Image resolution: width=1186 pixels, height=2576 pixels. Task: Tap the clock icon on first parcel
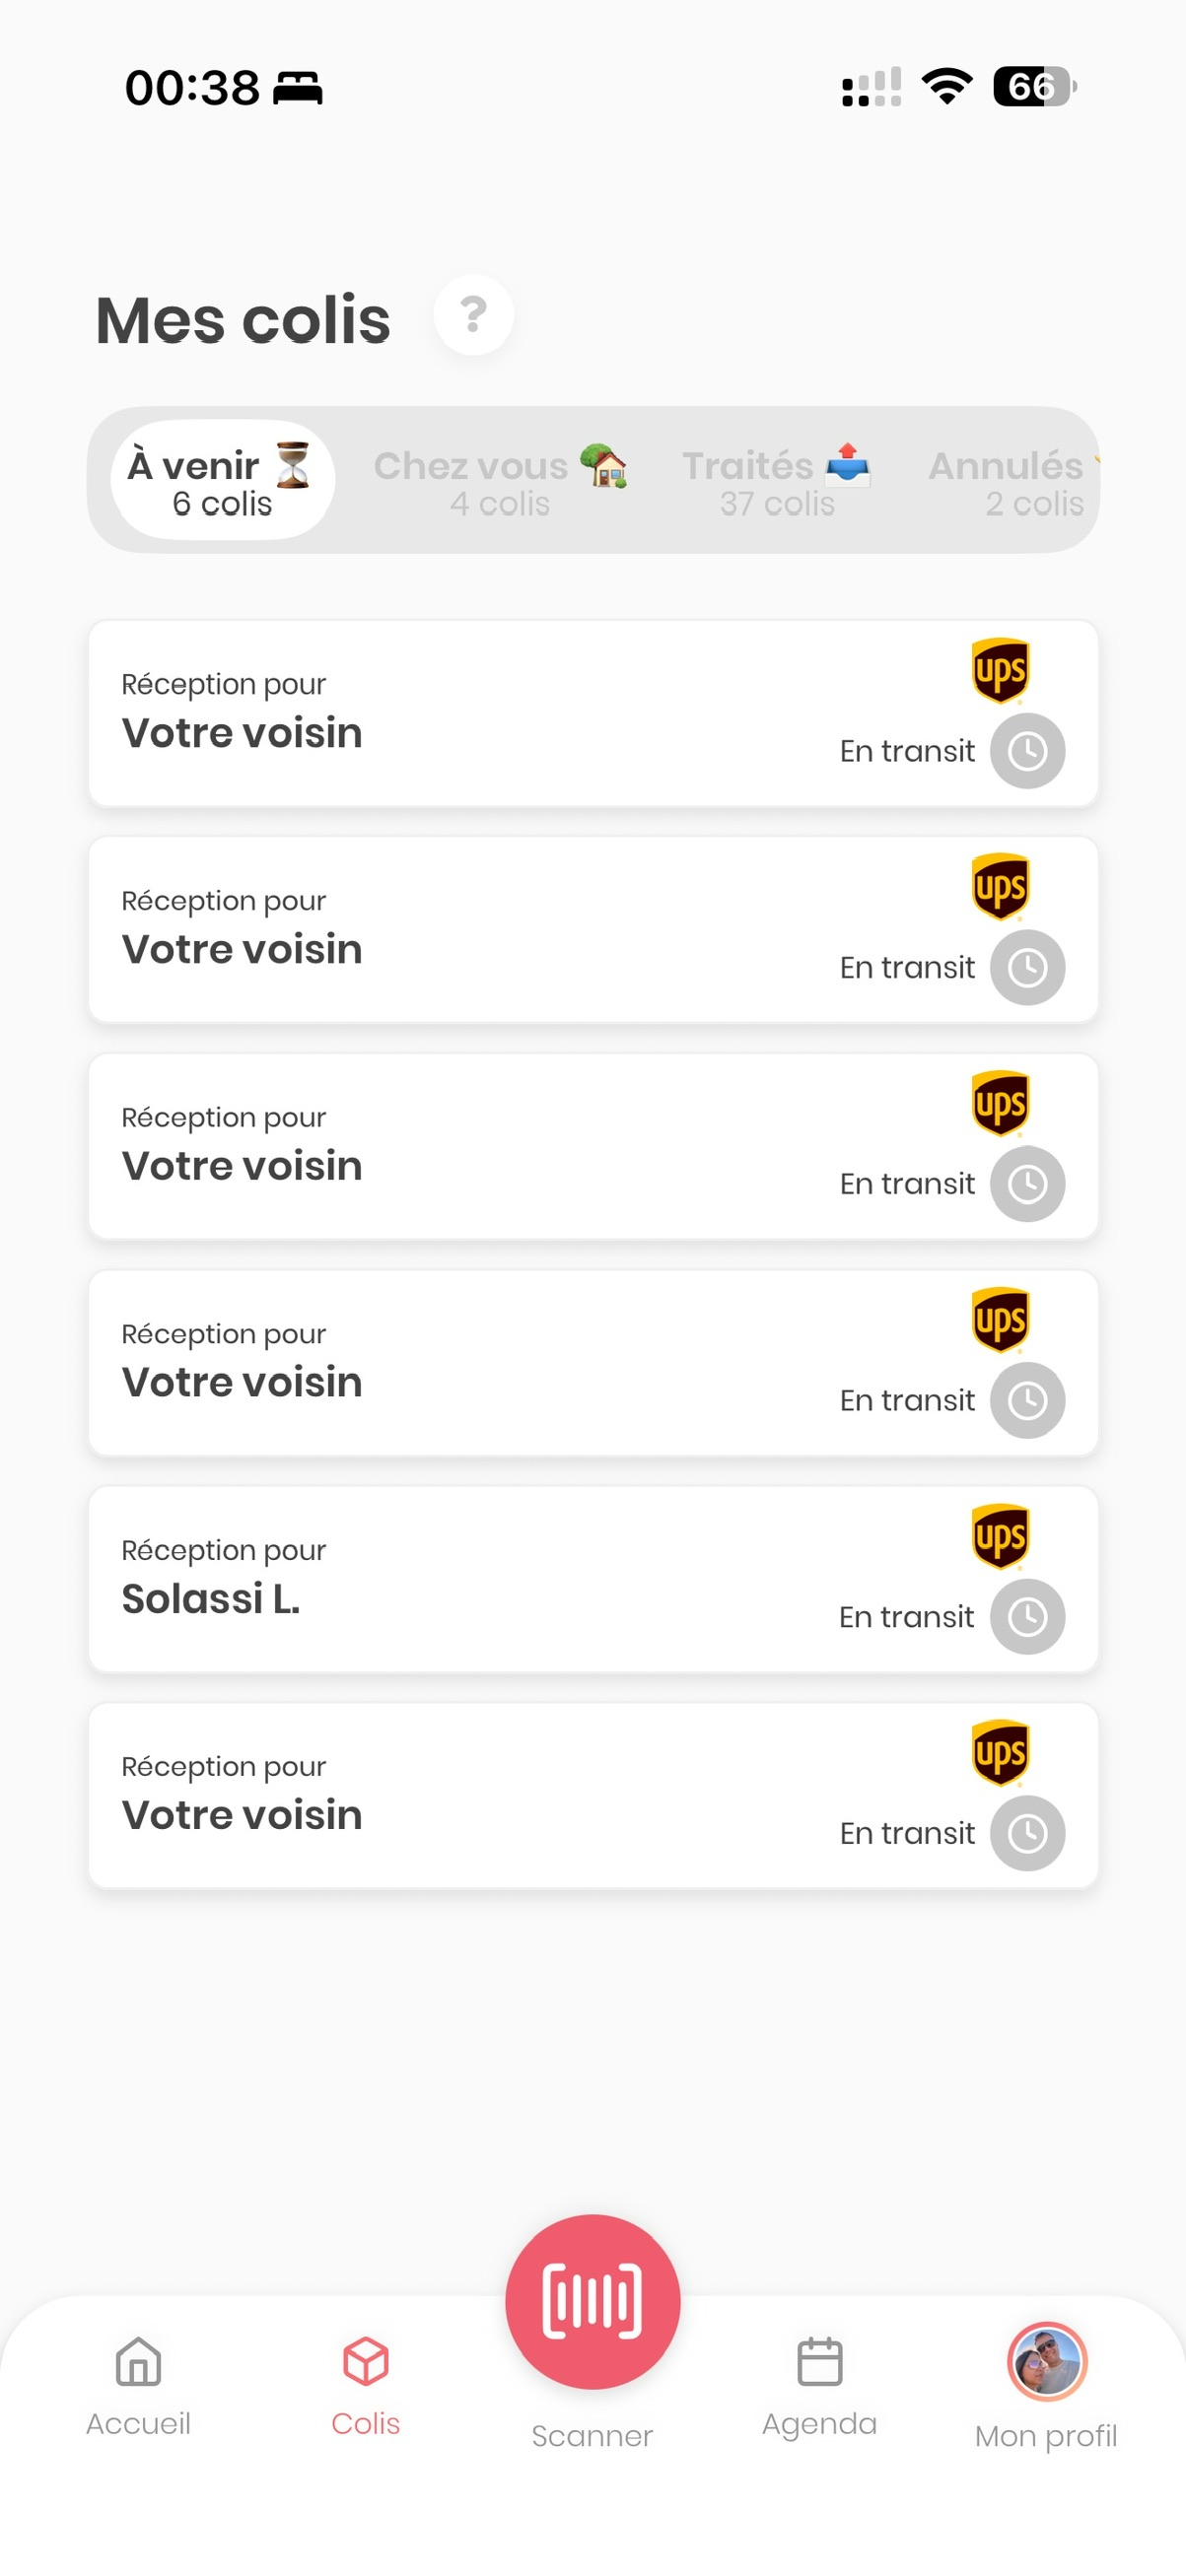click(1027, 751)
